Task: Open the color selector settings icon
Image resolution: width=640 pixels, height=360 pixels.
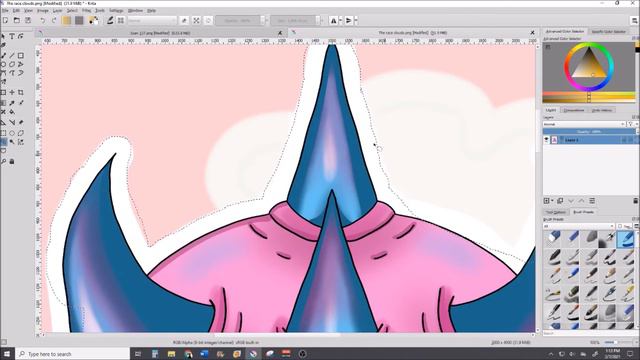Action: (x=548, y=47)
